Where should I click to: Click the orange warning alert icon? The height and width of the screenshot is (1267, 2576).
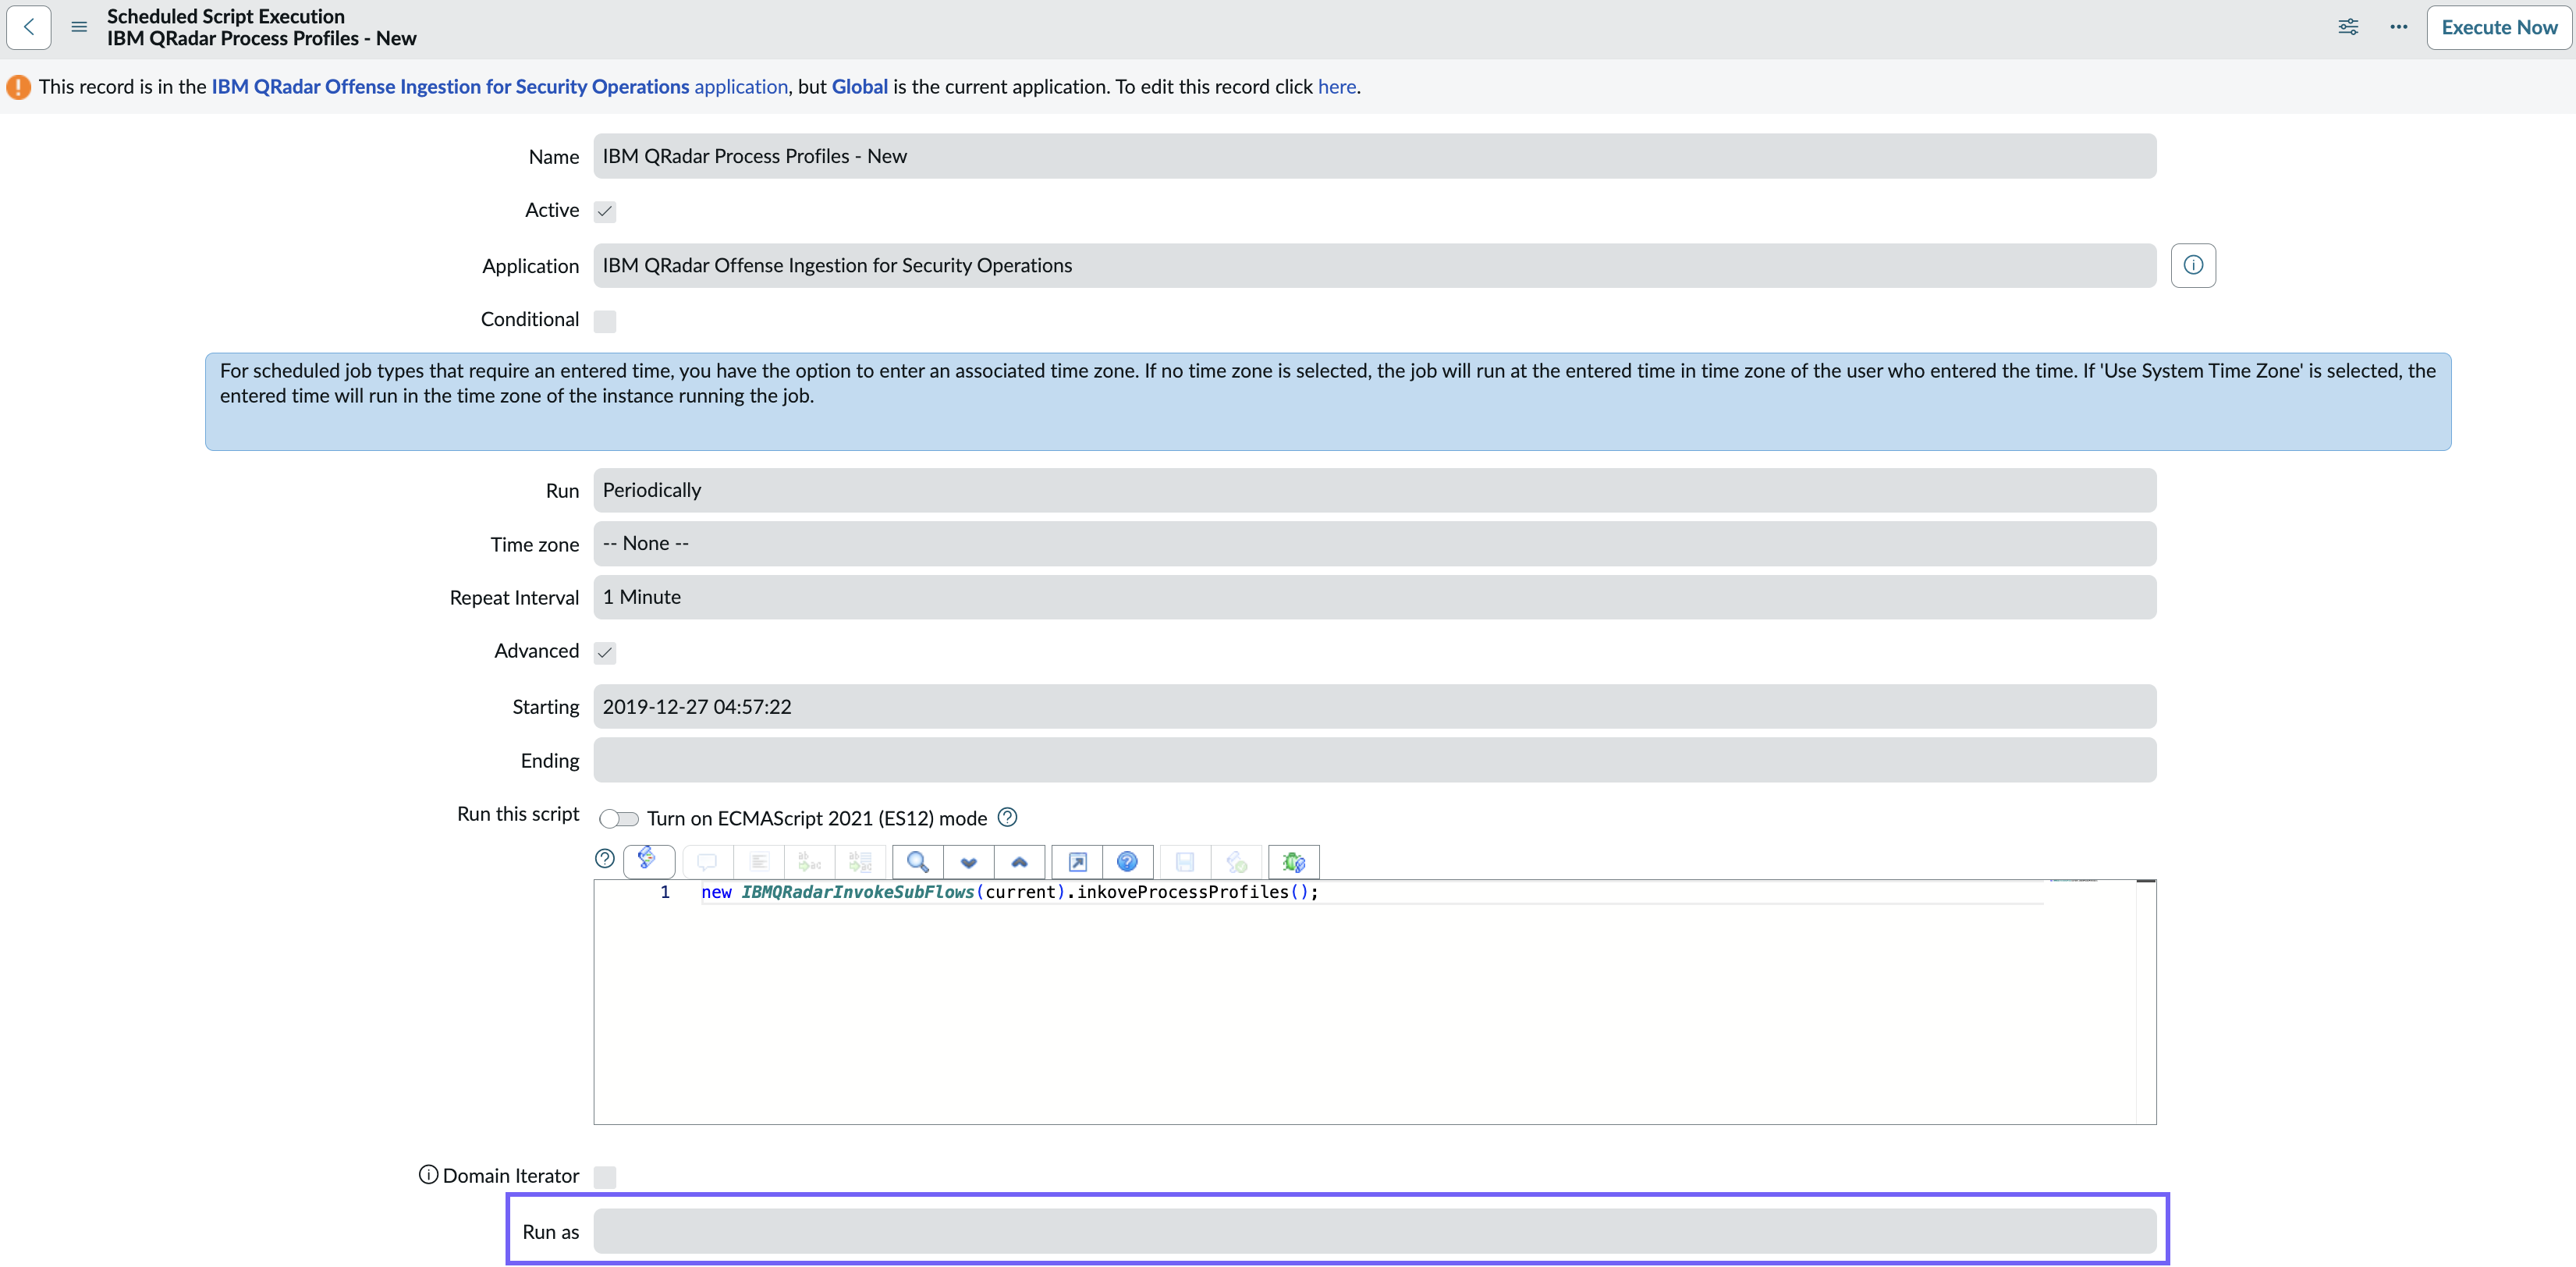click(19, 87)
